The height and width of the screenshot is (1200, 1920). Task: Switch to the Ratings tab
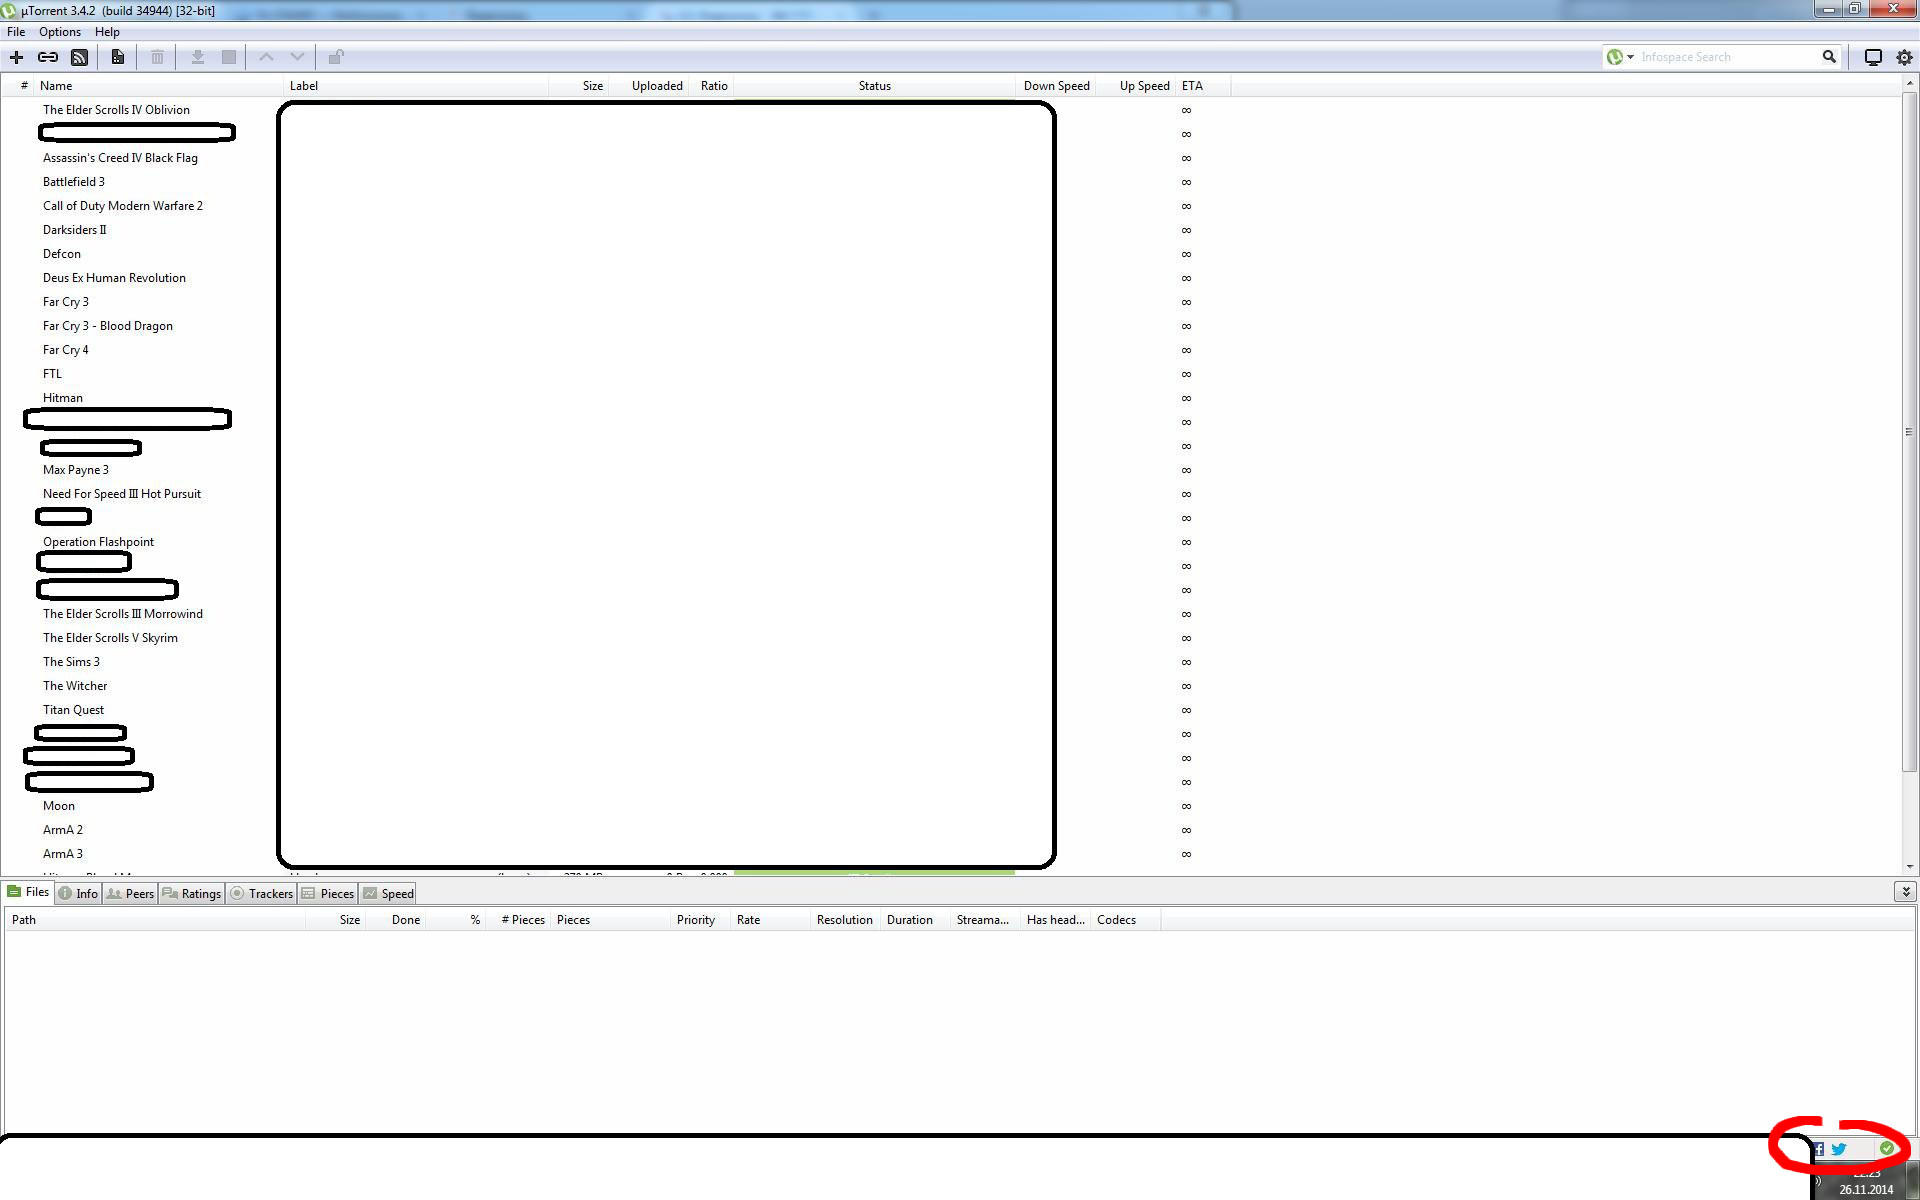click(x=192, y=894)
